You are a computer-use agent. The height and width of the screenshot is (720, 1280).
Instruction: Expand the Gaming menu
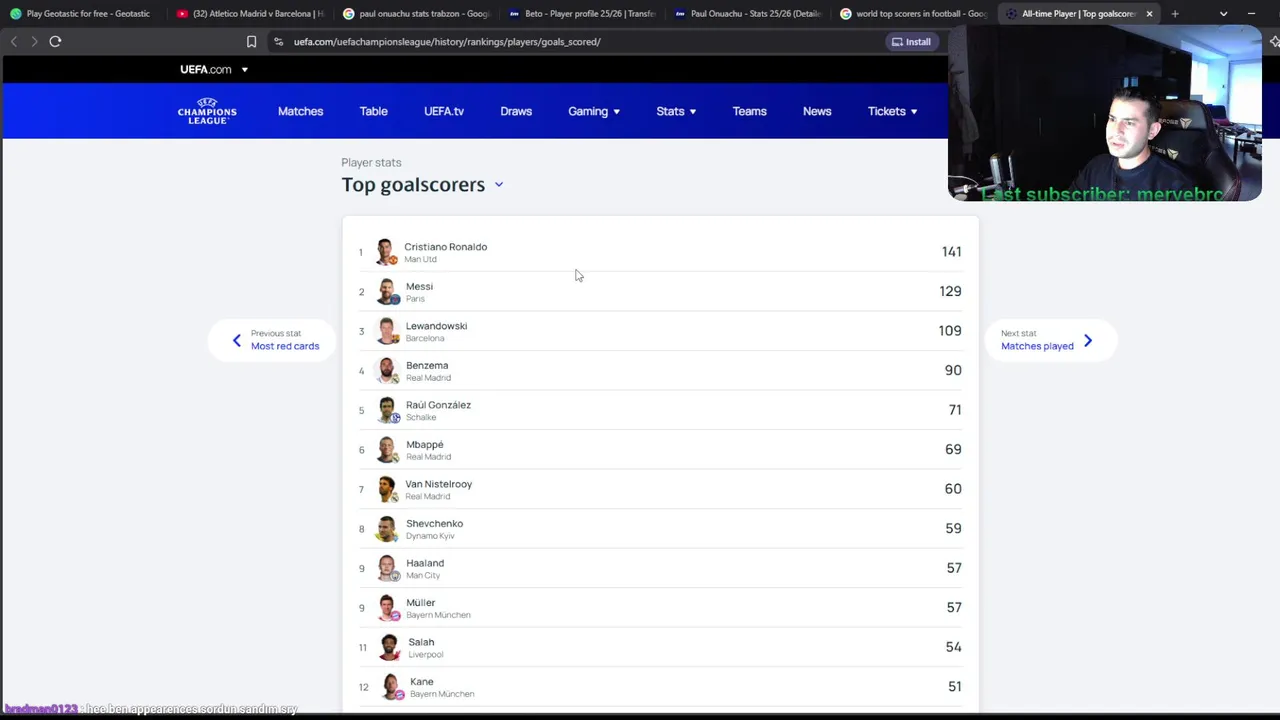click(594, 111)
